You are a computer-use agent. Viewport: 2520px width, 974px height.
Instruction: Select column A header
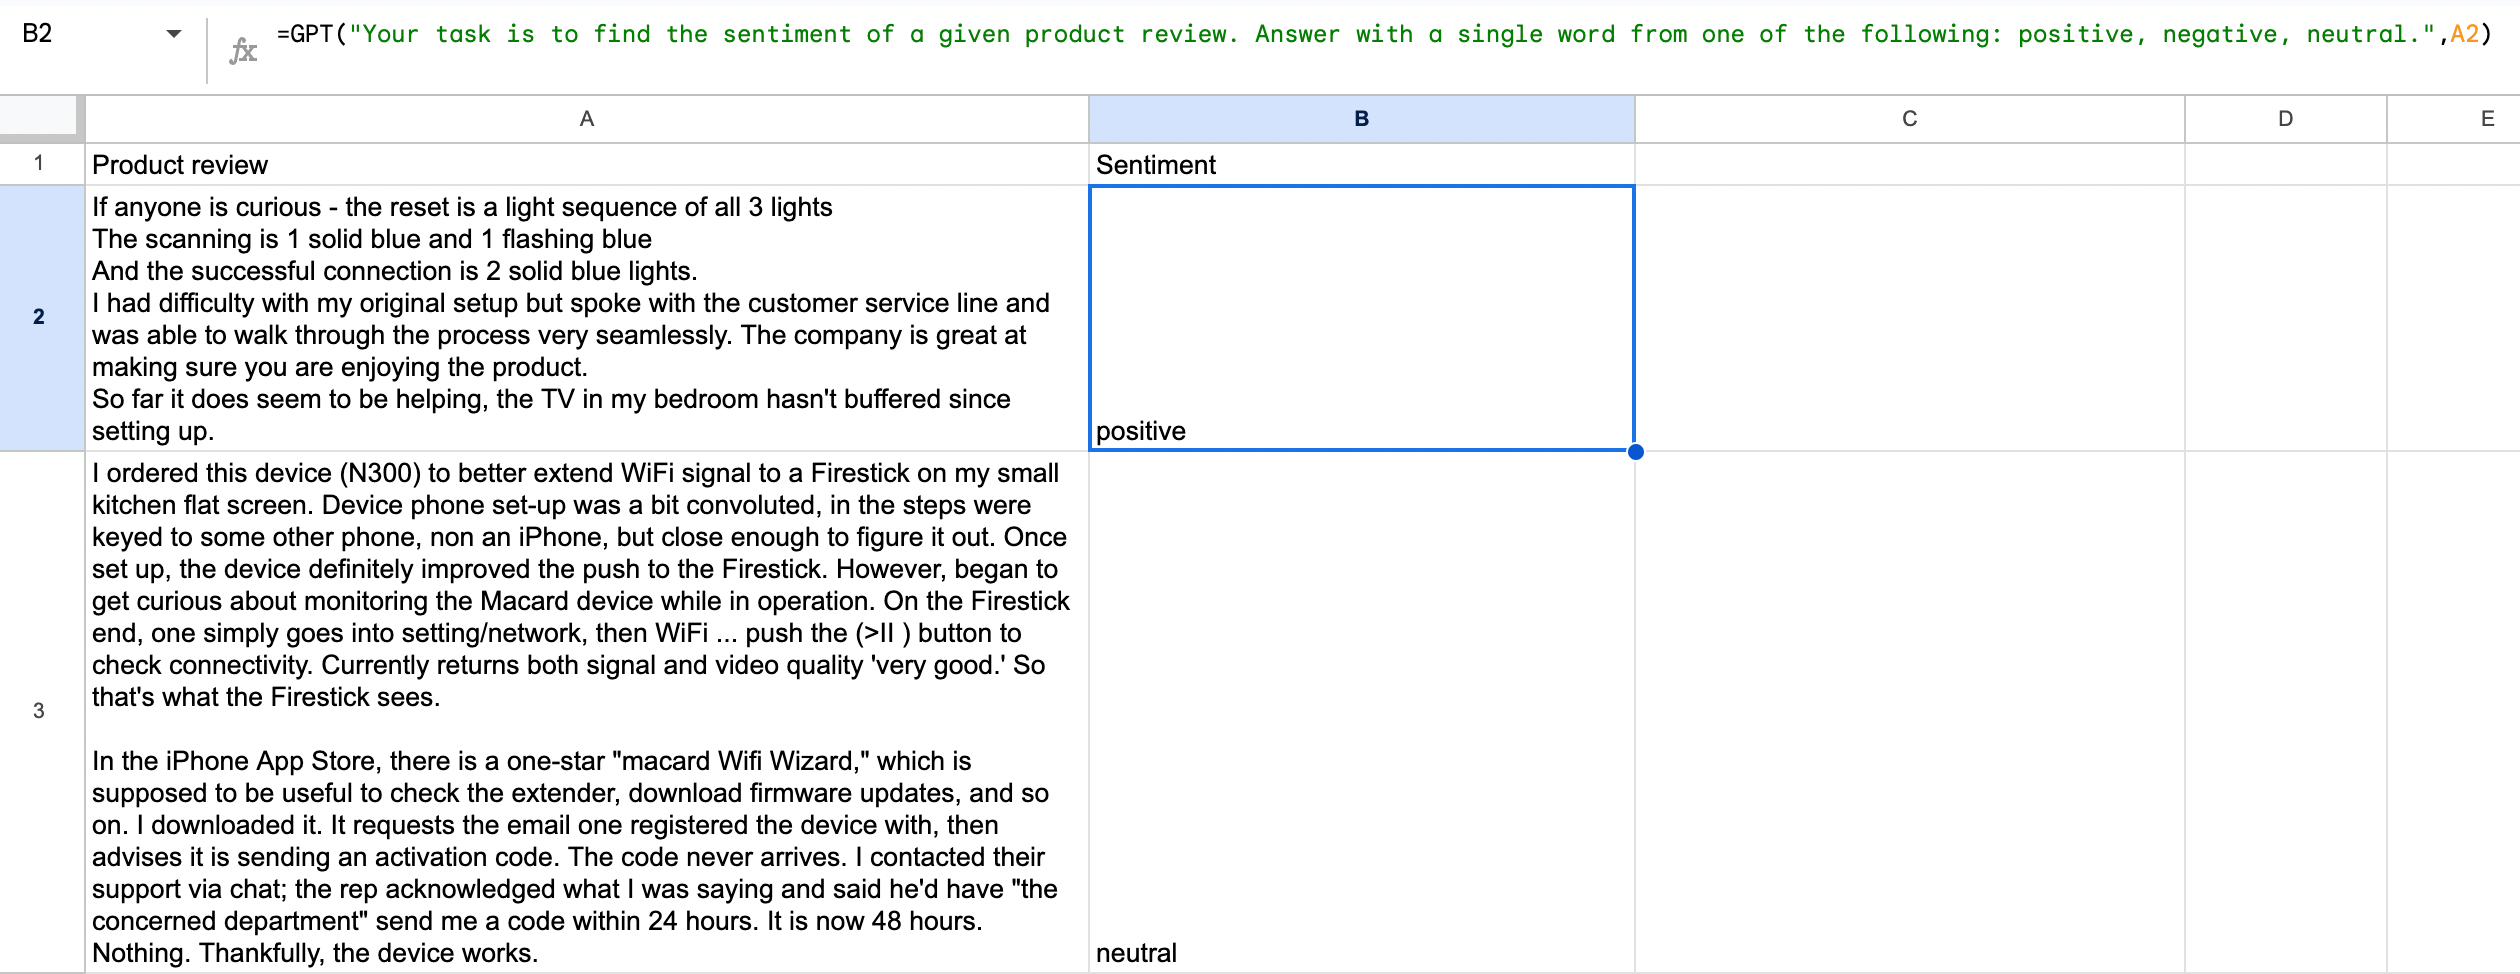pos(587,119)
